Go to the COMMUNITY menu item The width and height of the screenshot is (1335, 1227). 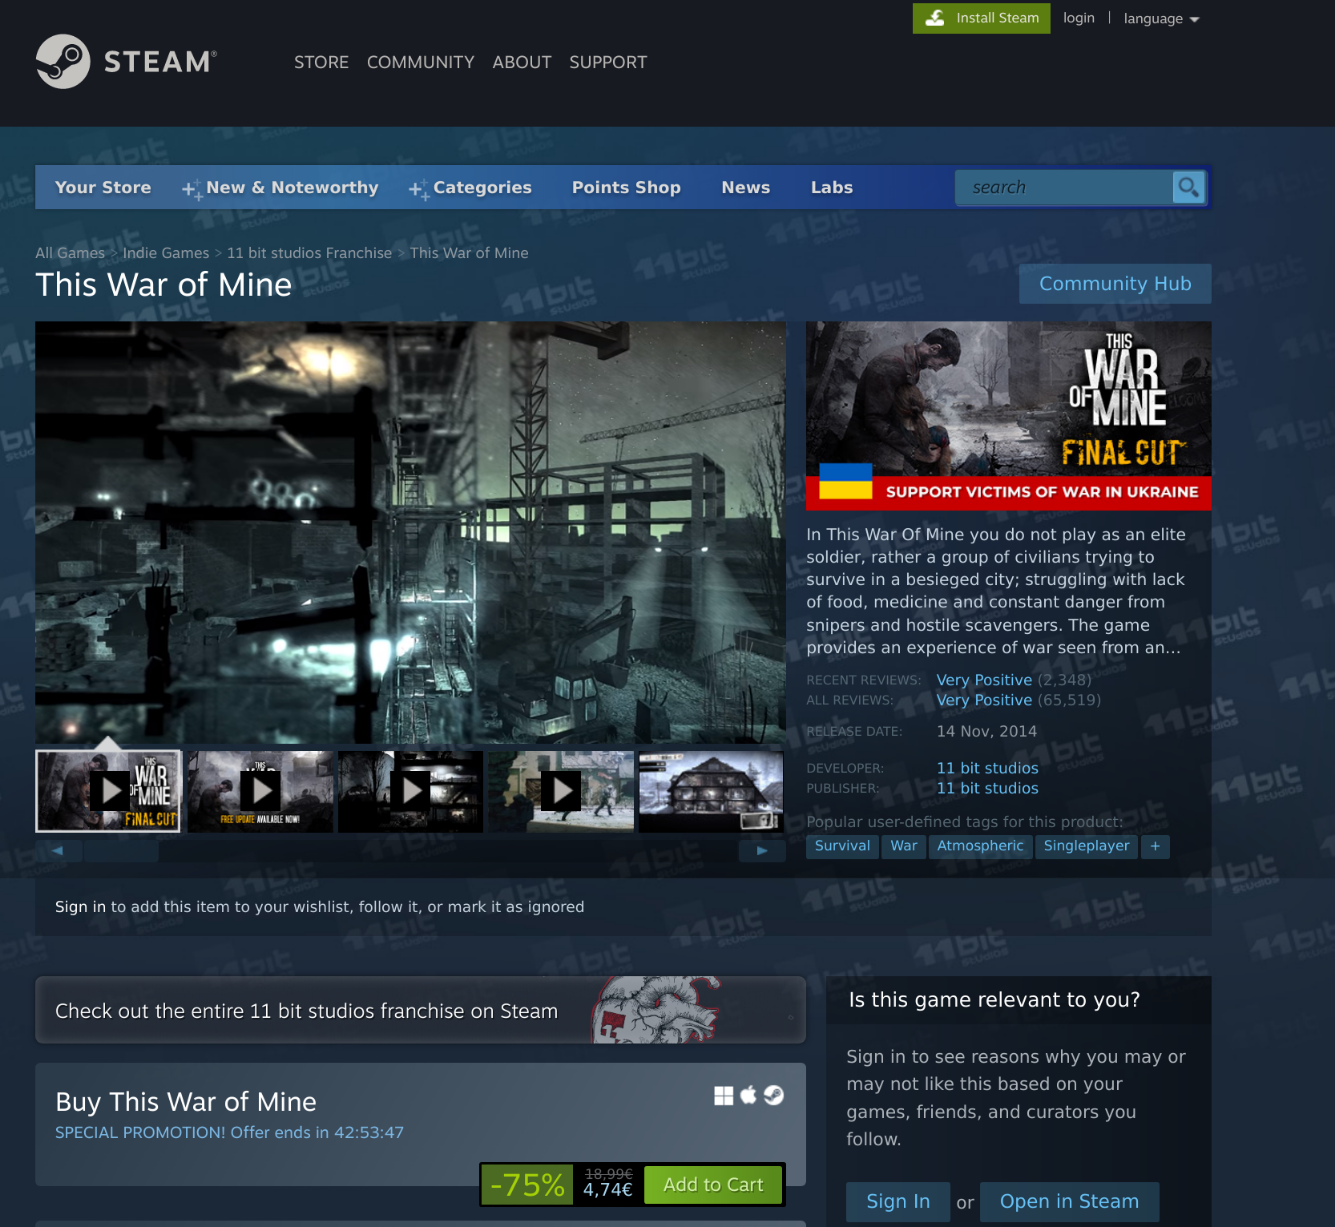420,62
